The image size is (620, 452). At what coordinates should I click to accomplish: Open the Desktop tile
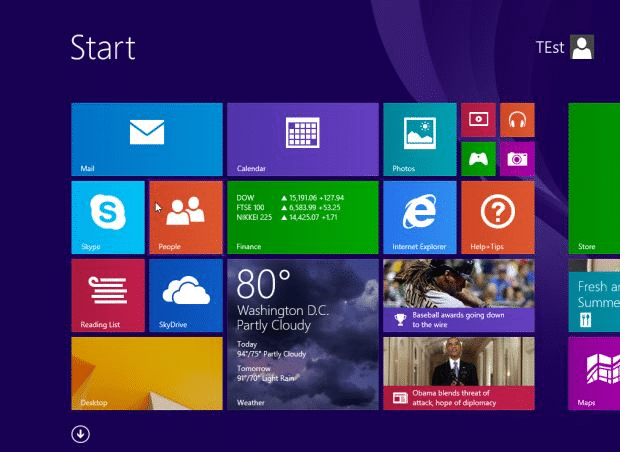coord(147,373)
